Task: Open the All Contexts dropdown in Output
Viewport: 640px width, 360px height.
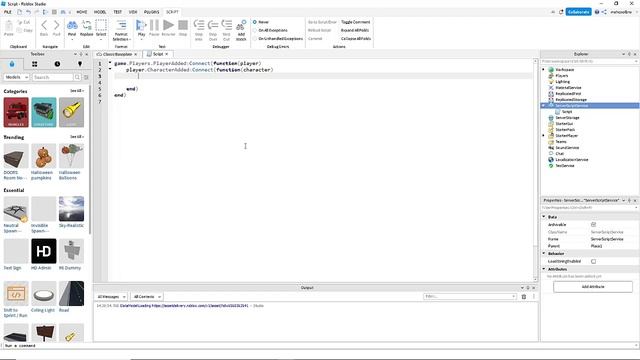Action: click(147, 297)
